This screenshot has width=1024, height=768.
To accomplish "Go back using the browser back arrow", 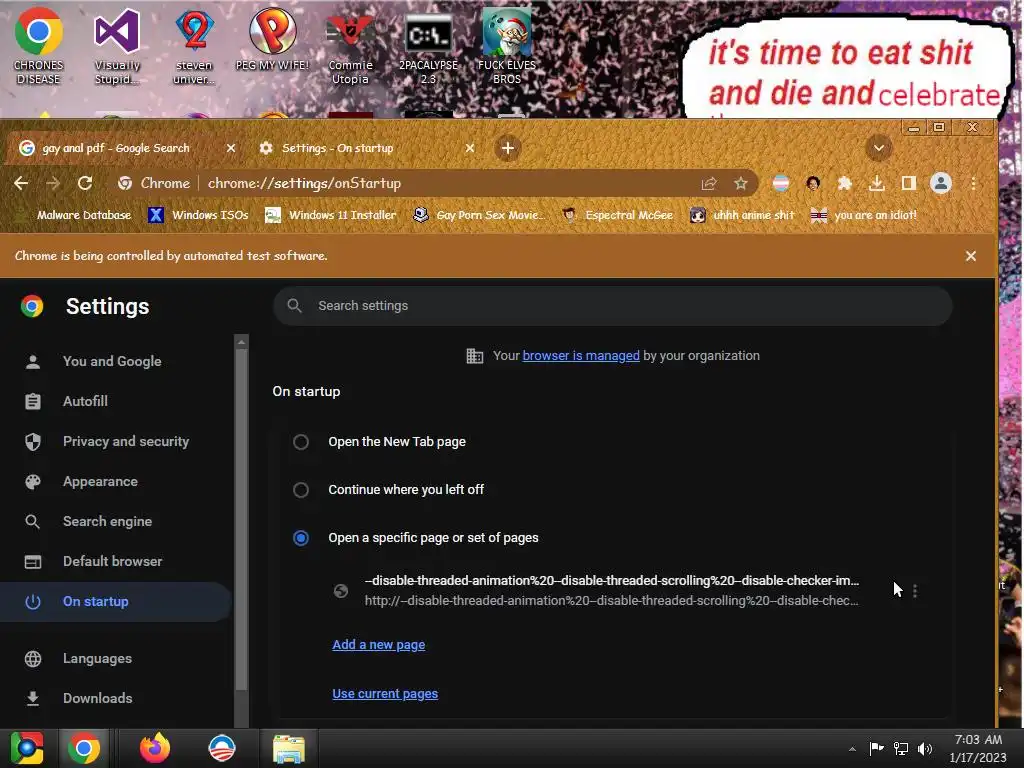I will pos(21,184).
